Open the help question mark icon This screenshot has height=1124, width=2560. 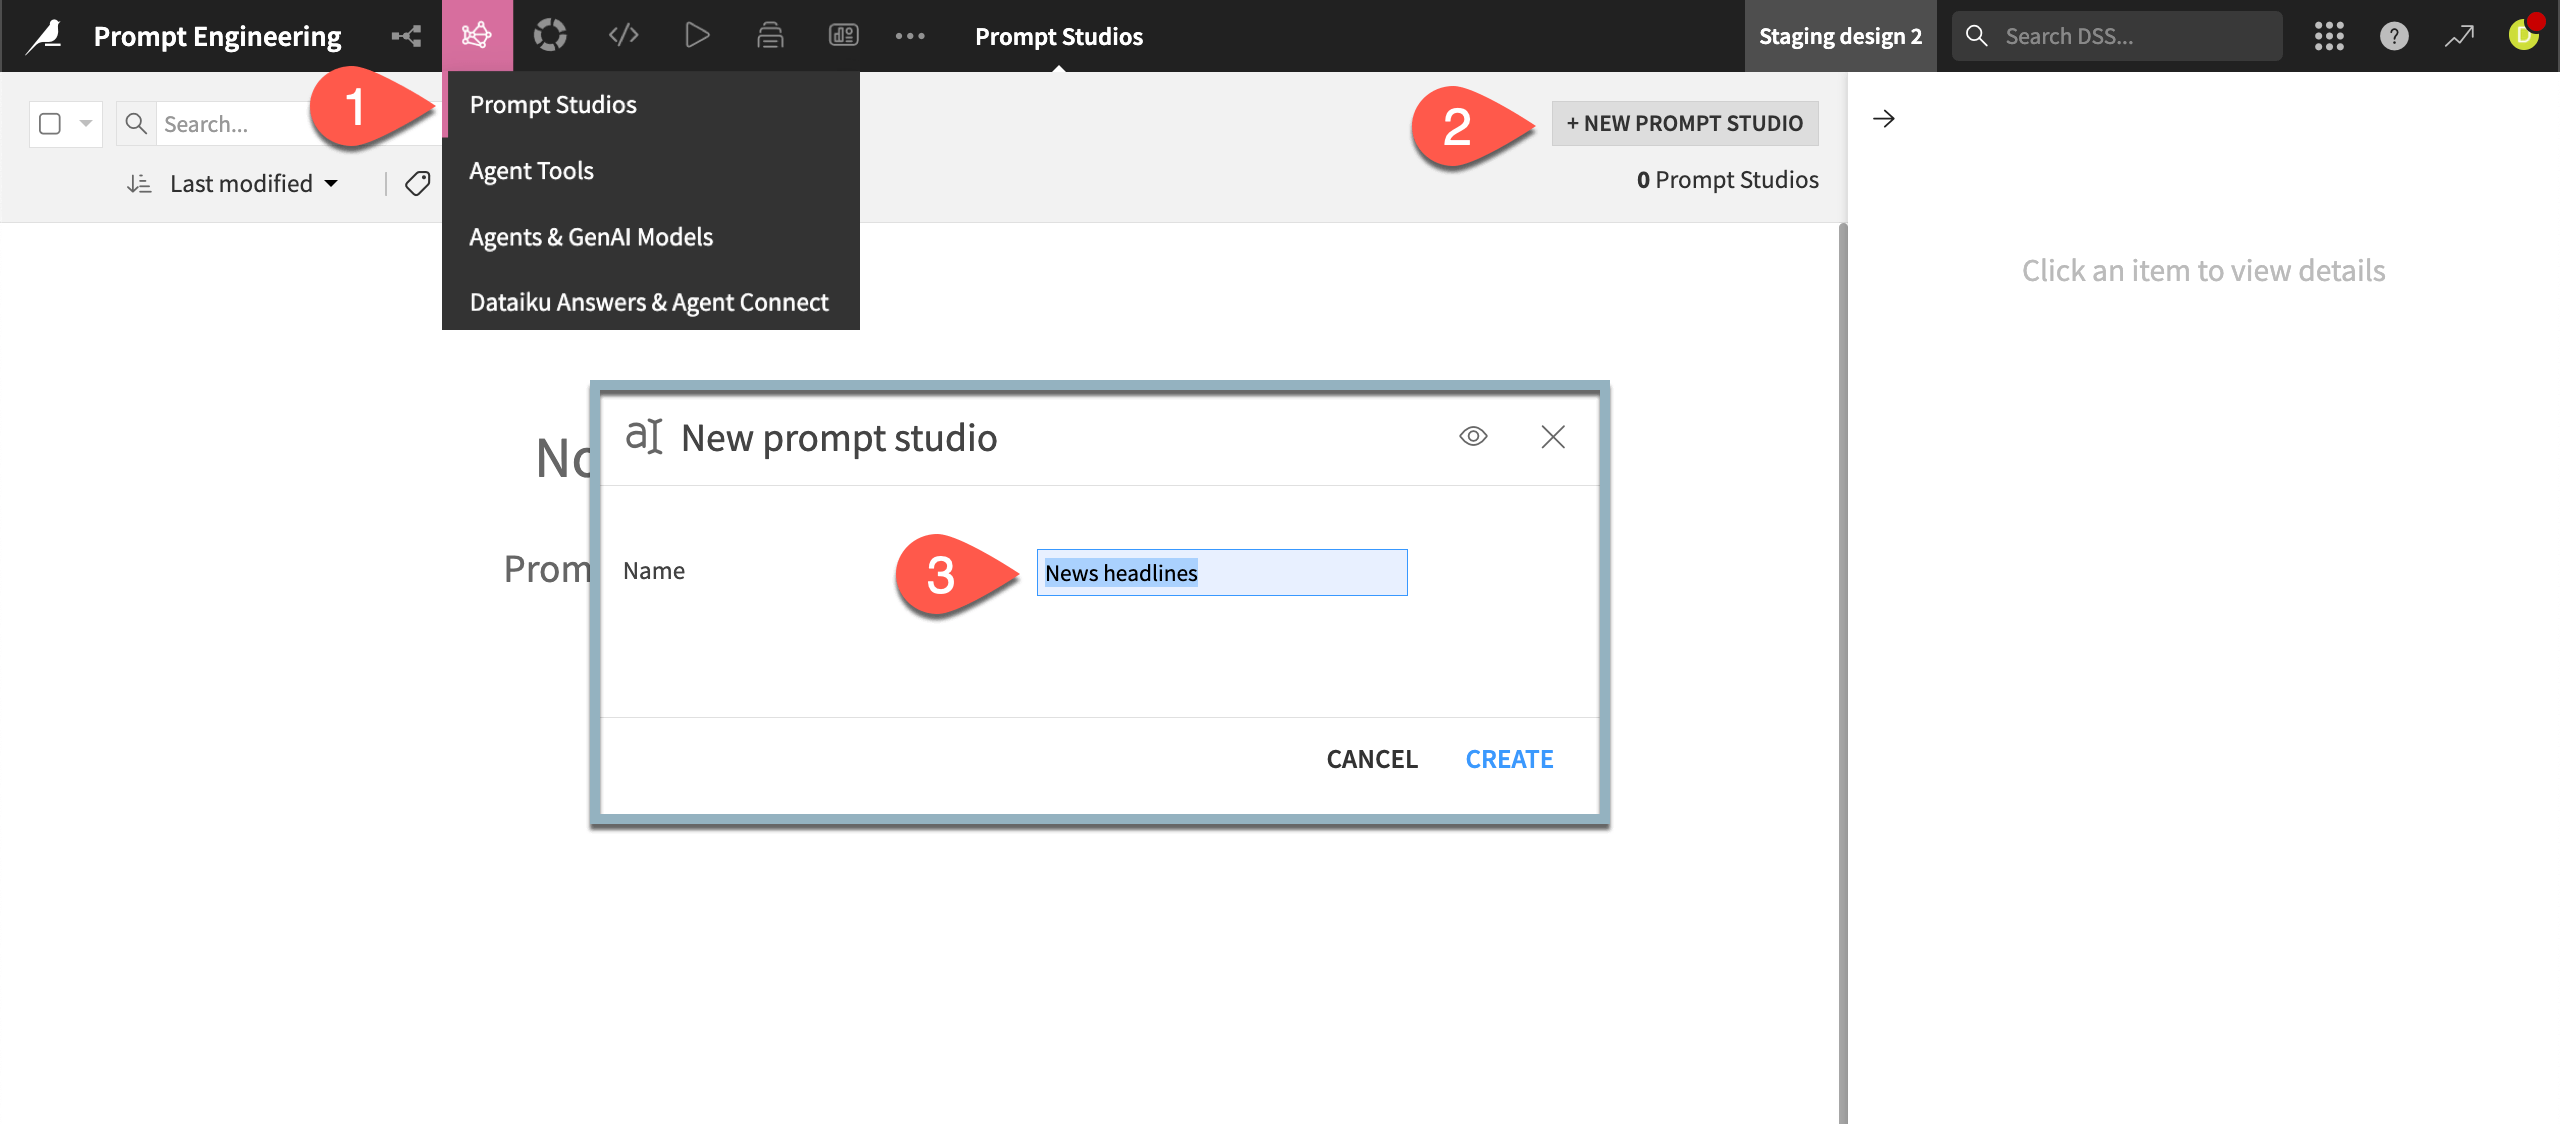point(2394,36)
